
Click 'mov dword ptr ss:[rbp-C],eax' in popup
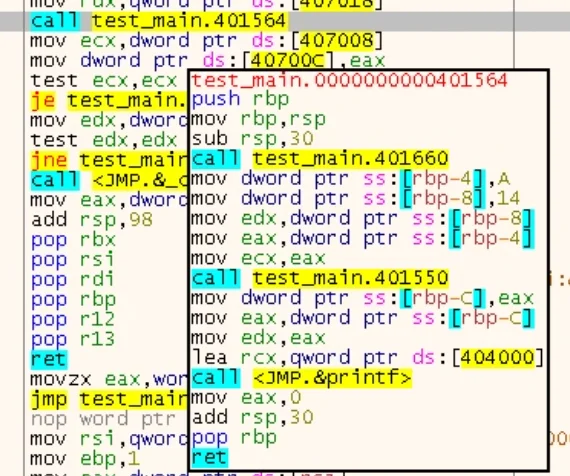[363, 298]
